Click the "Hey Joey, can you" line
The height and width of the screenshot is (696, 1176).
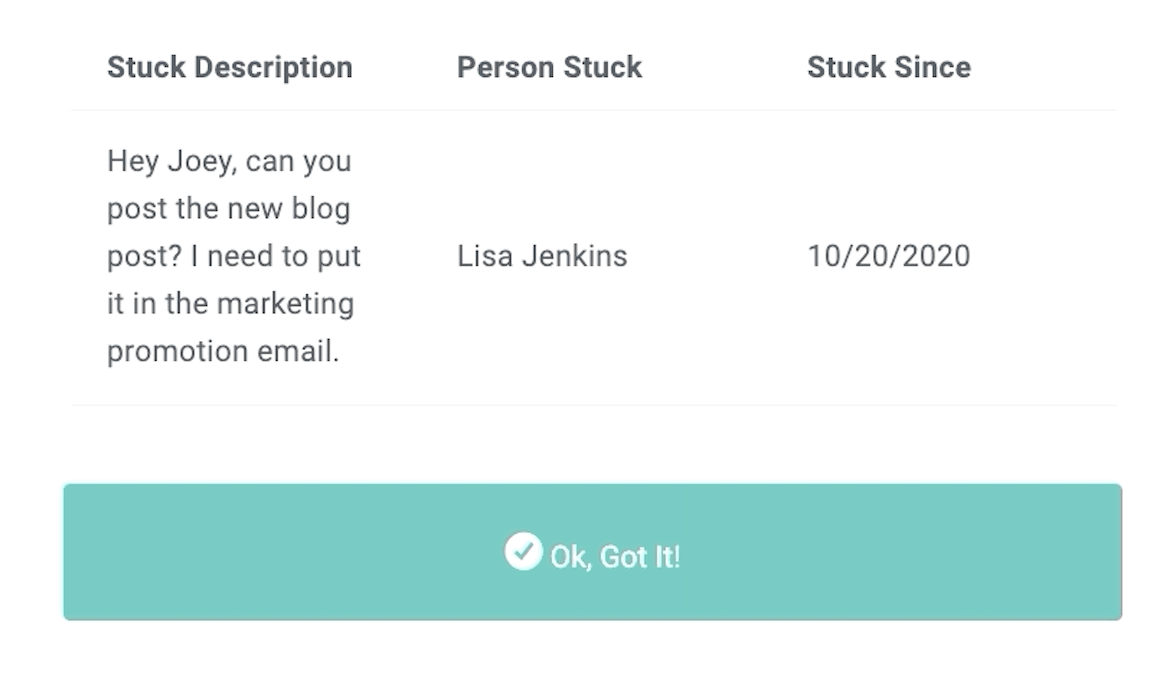229,161
